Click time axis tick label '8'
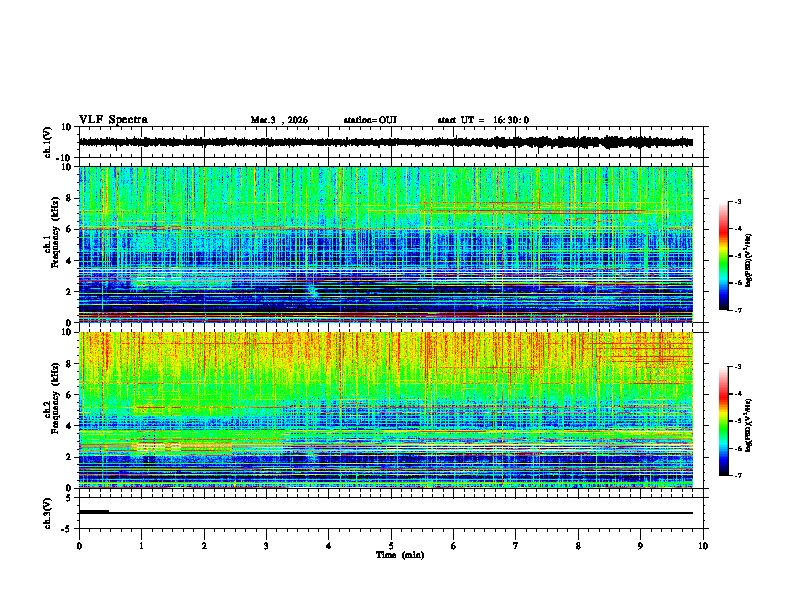Screen dimensions: 792x612 coord(578,546)
